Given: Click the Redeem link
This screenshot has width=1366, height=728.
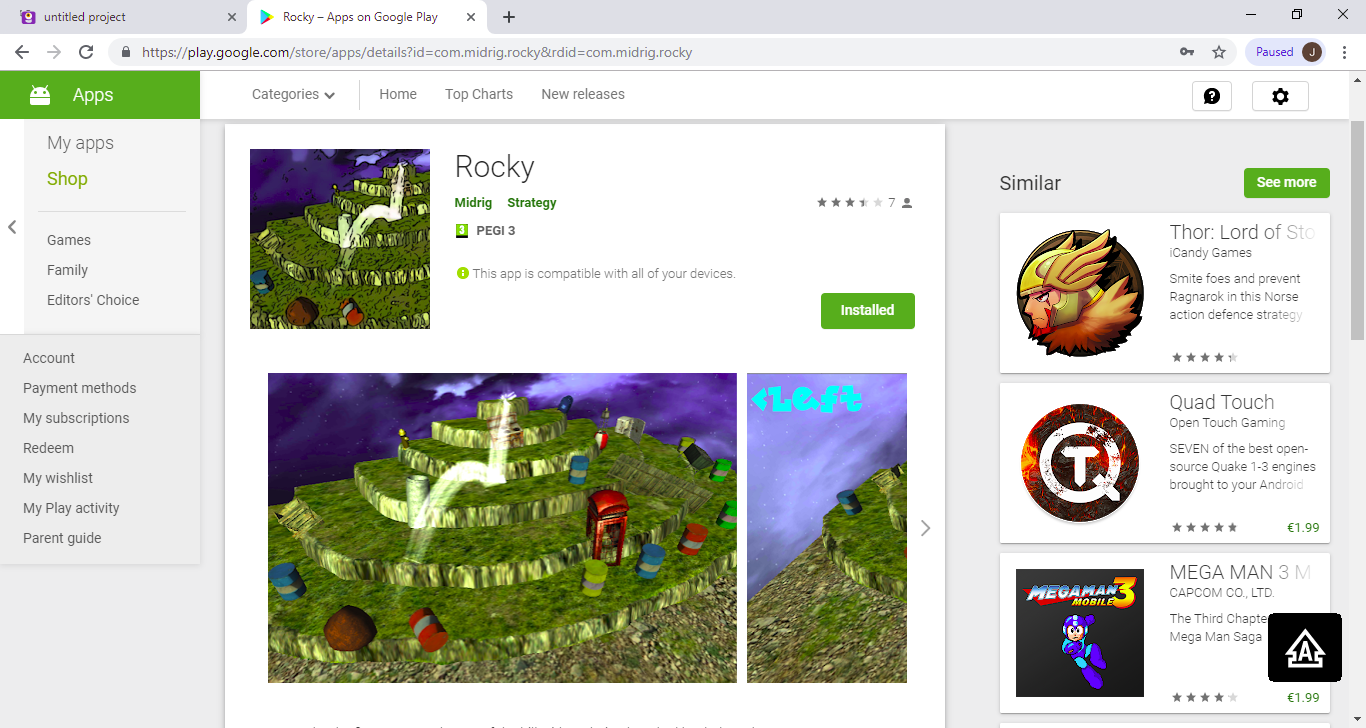Looking at the screenshot, I should 48,448.
